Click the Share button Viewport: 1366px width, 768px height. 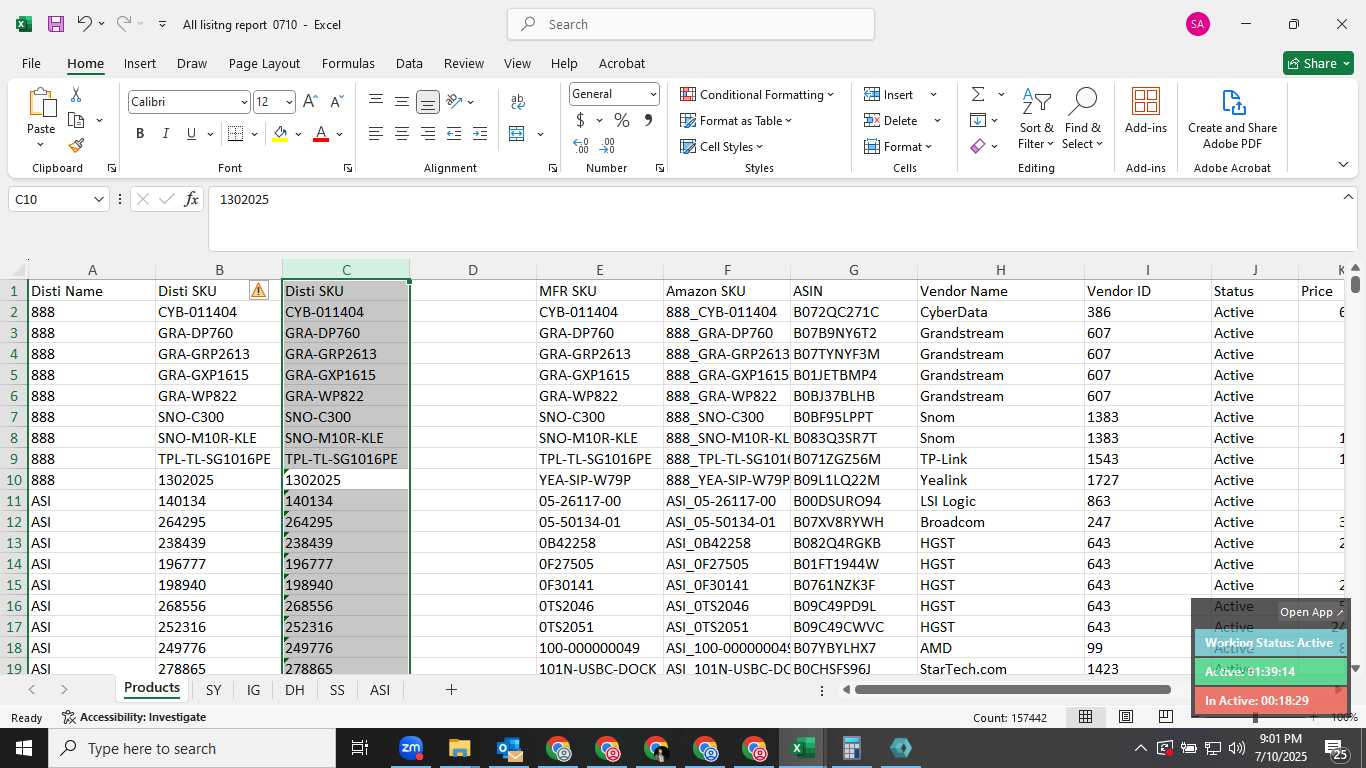(x=1318, y=63)
